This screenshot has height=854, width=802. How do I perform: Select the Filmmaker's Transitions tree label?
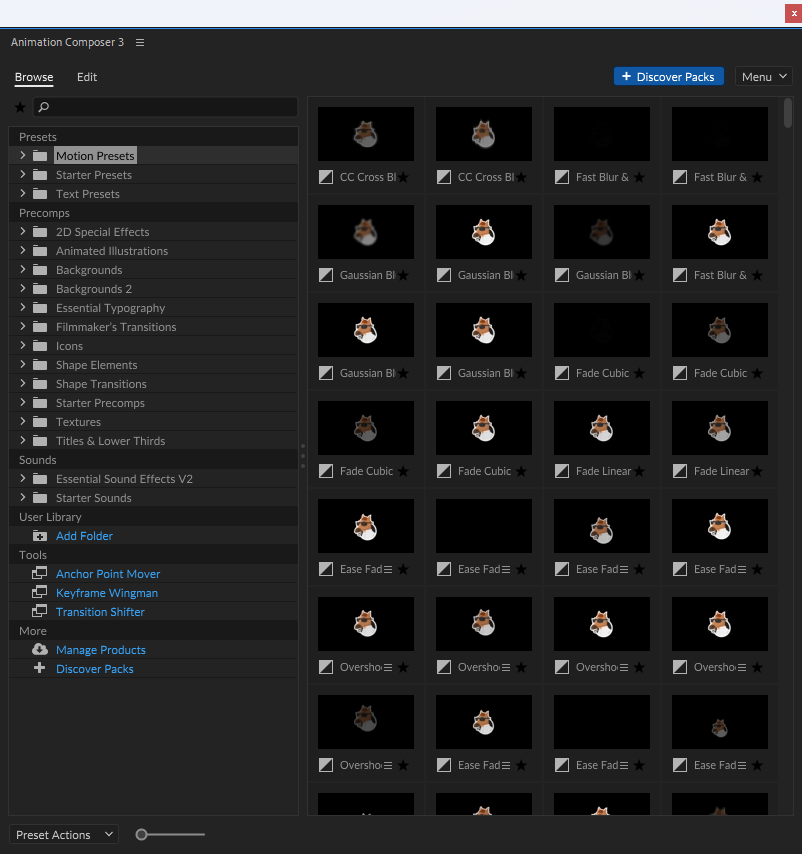[x=116, y=327]
